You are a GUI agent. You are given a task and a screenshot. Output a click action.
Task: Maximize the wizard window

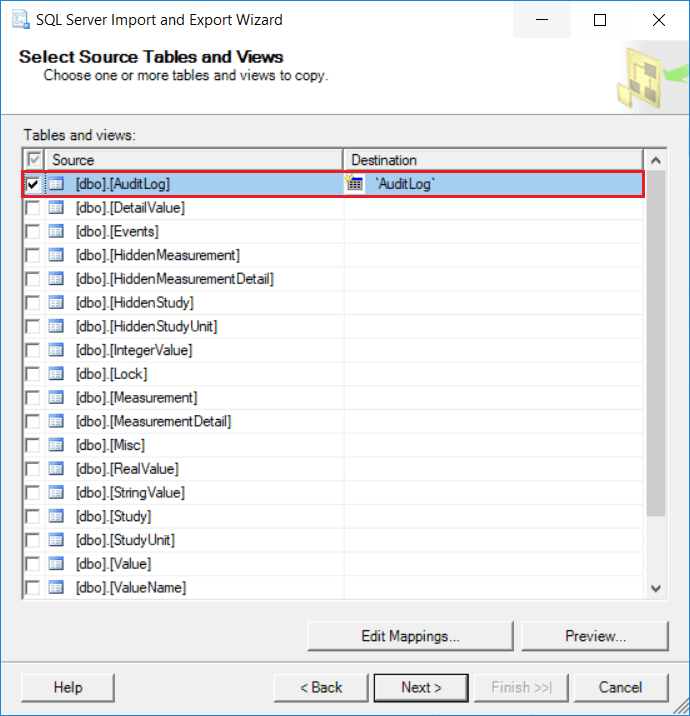coord(600,20)
